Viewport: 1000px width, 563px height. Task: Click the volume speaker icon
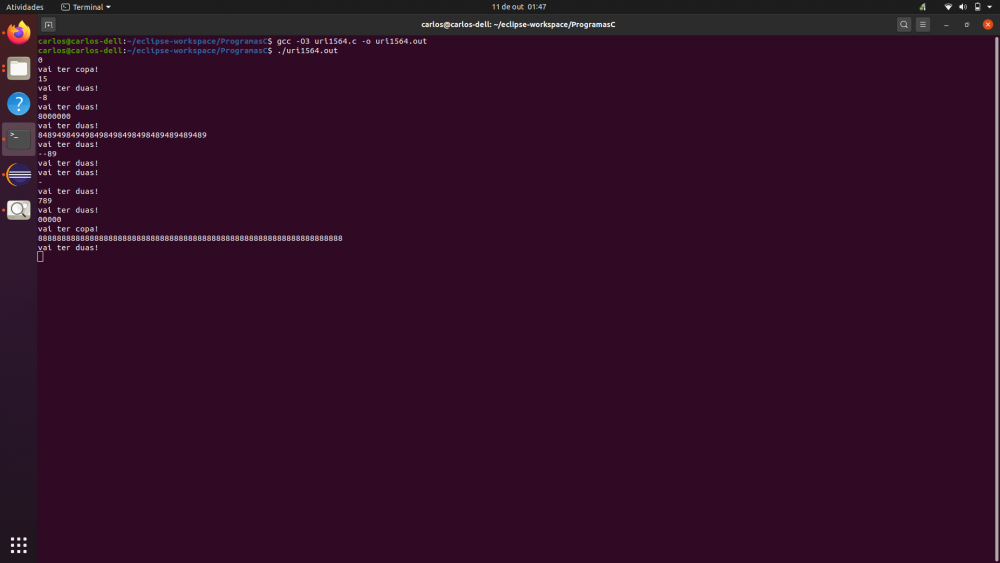click(x=962, y=7)
